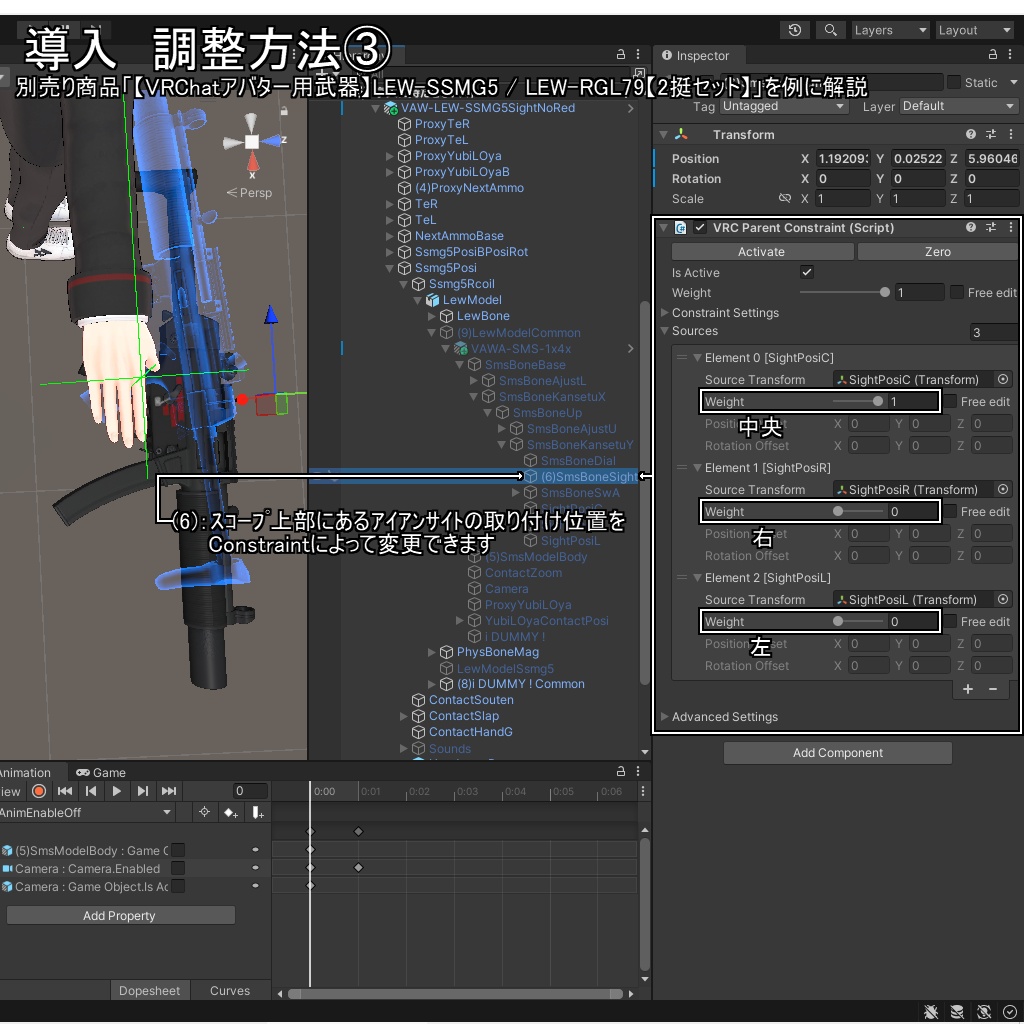Remove source with minus button

[993, 689]
